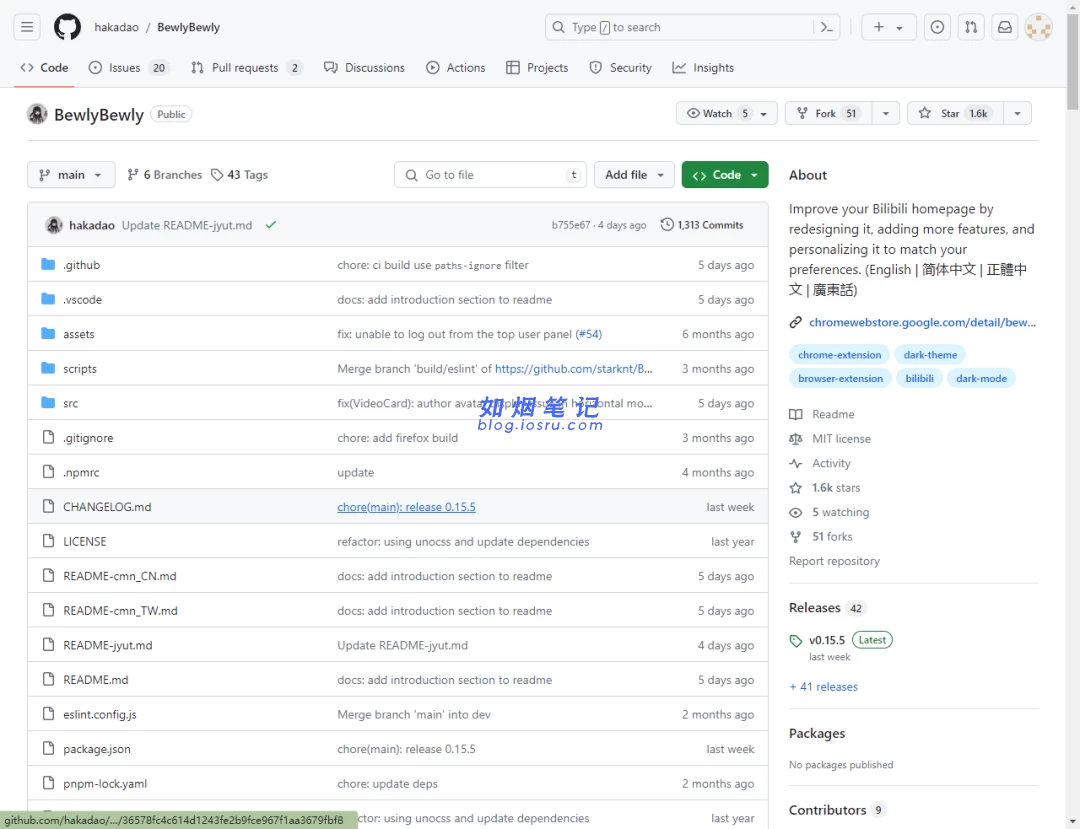This screenshot has height=829, width=1080.
Task: Open the package.json file
Action: [x=96, y=748]
